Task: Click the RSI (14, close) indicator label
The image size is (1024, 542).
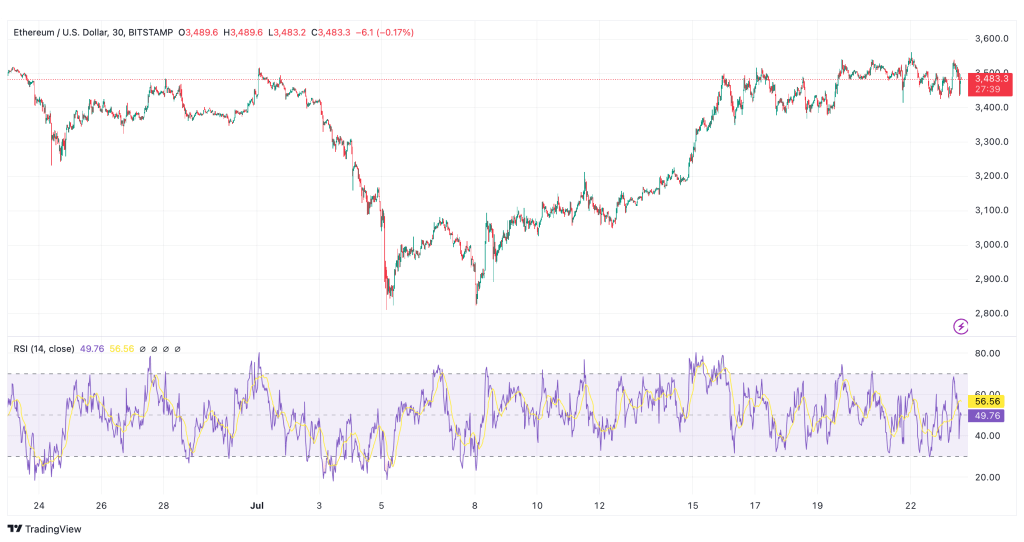Action: point(44,349)
